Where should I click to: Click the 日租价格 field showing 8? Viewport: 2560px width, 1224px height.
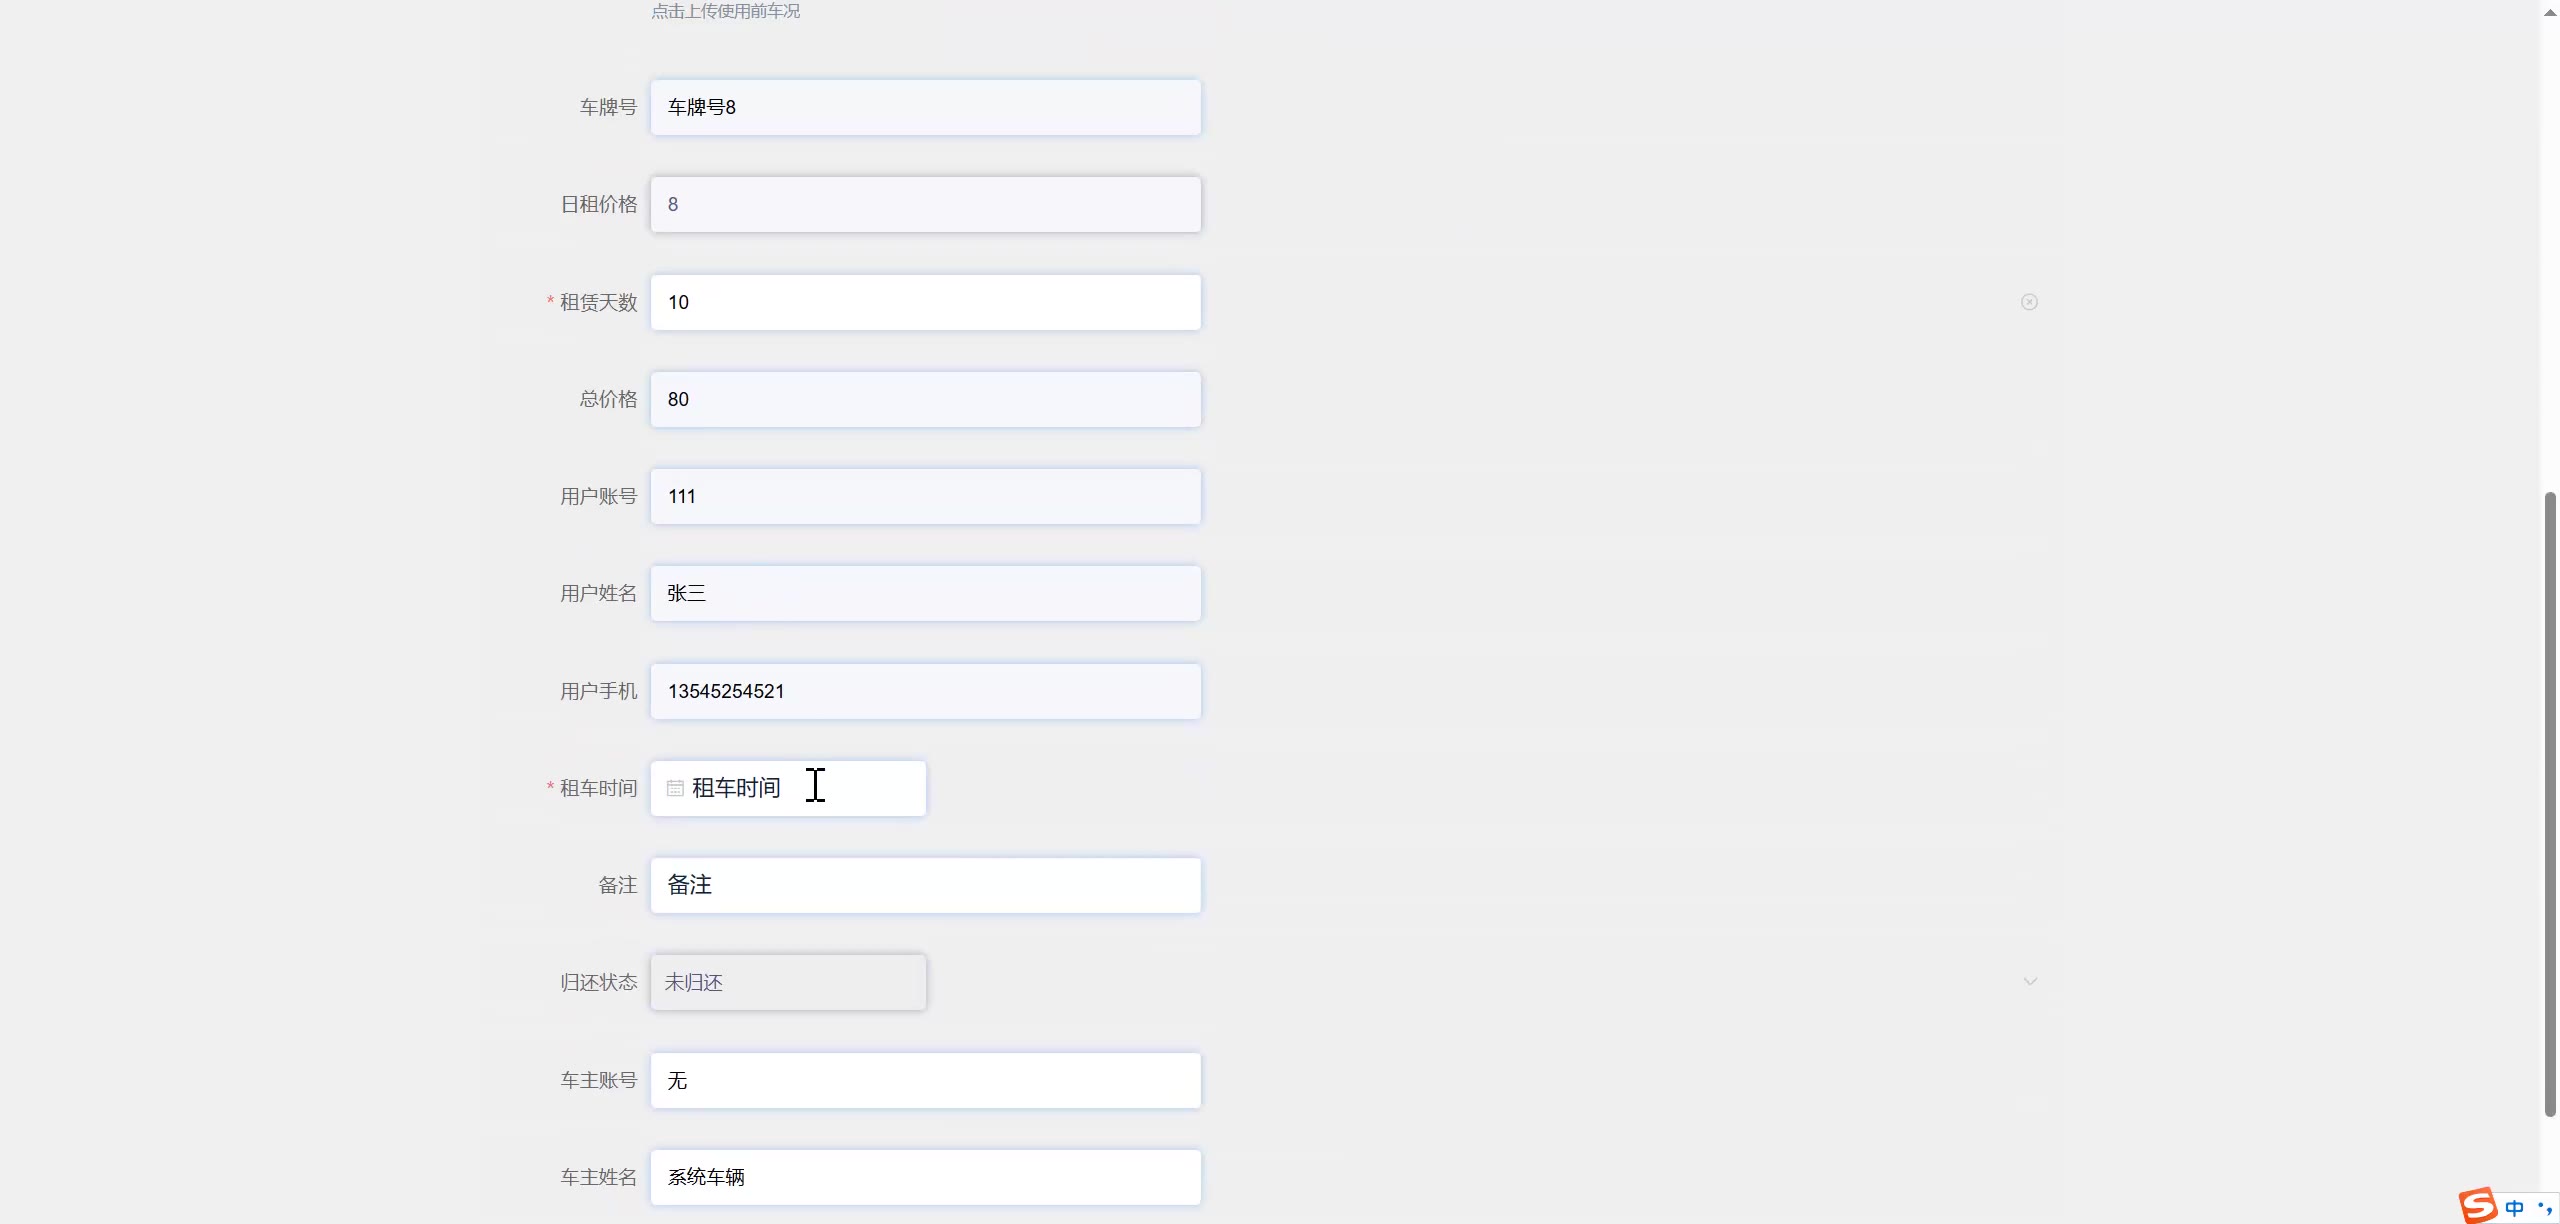click(x=925, y=204)
